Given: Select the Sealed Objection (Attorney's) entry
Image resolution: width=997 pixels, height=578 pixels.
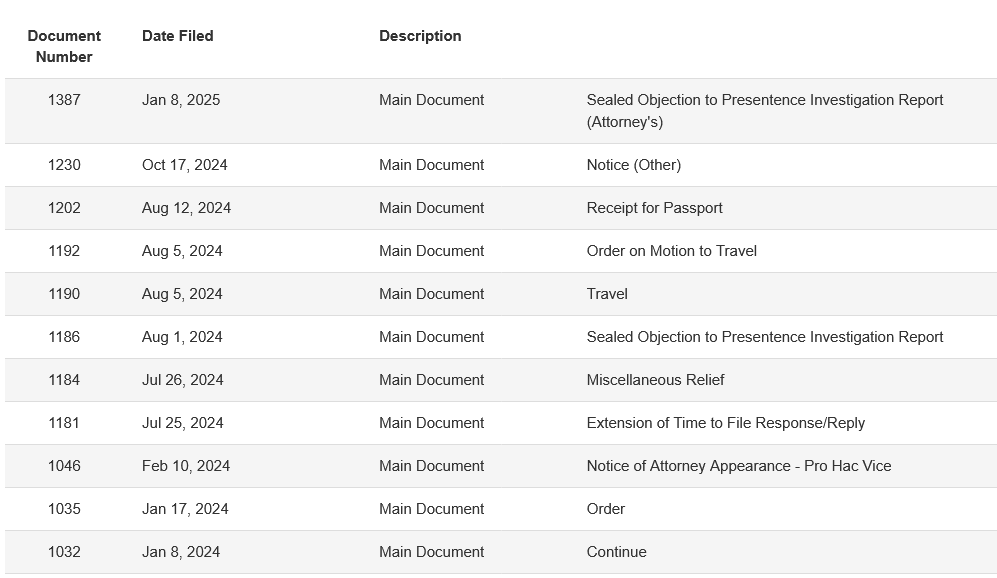Looking at the screenshot, I should (x=764, y=111).
